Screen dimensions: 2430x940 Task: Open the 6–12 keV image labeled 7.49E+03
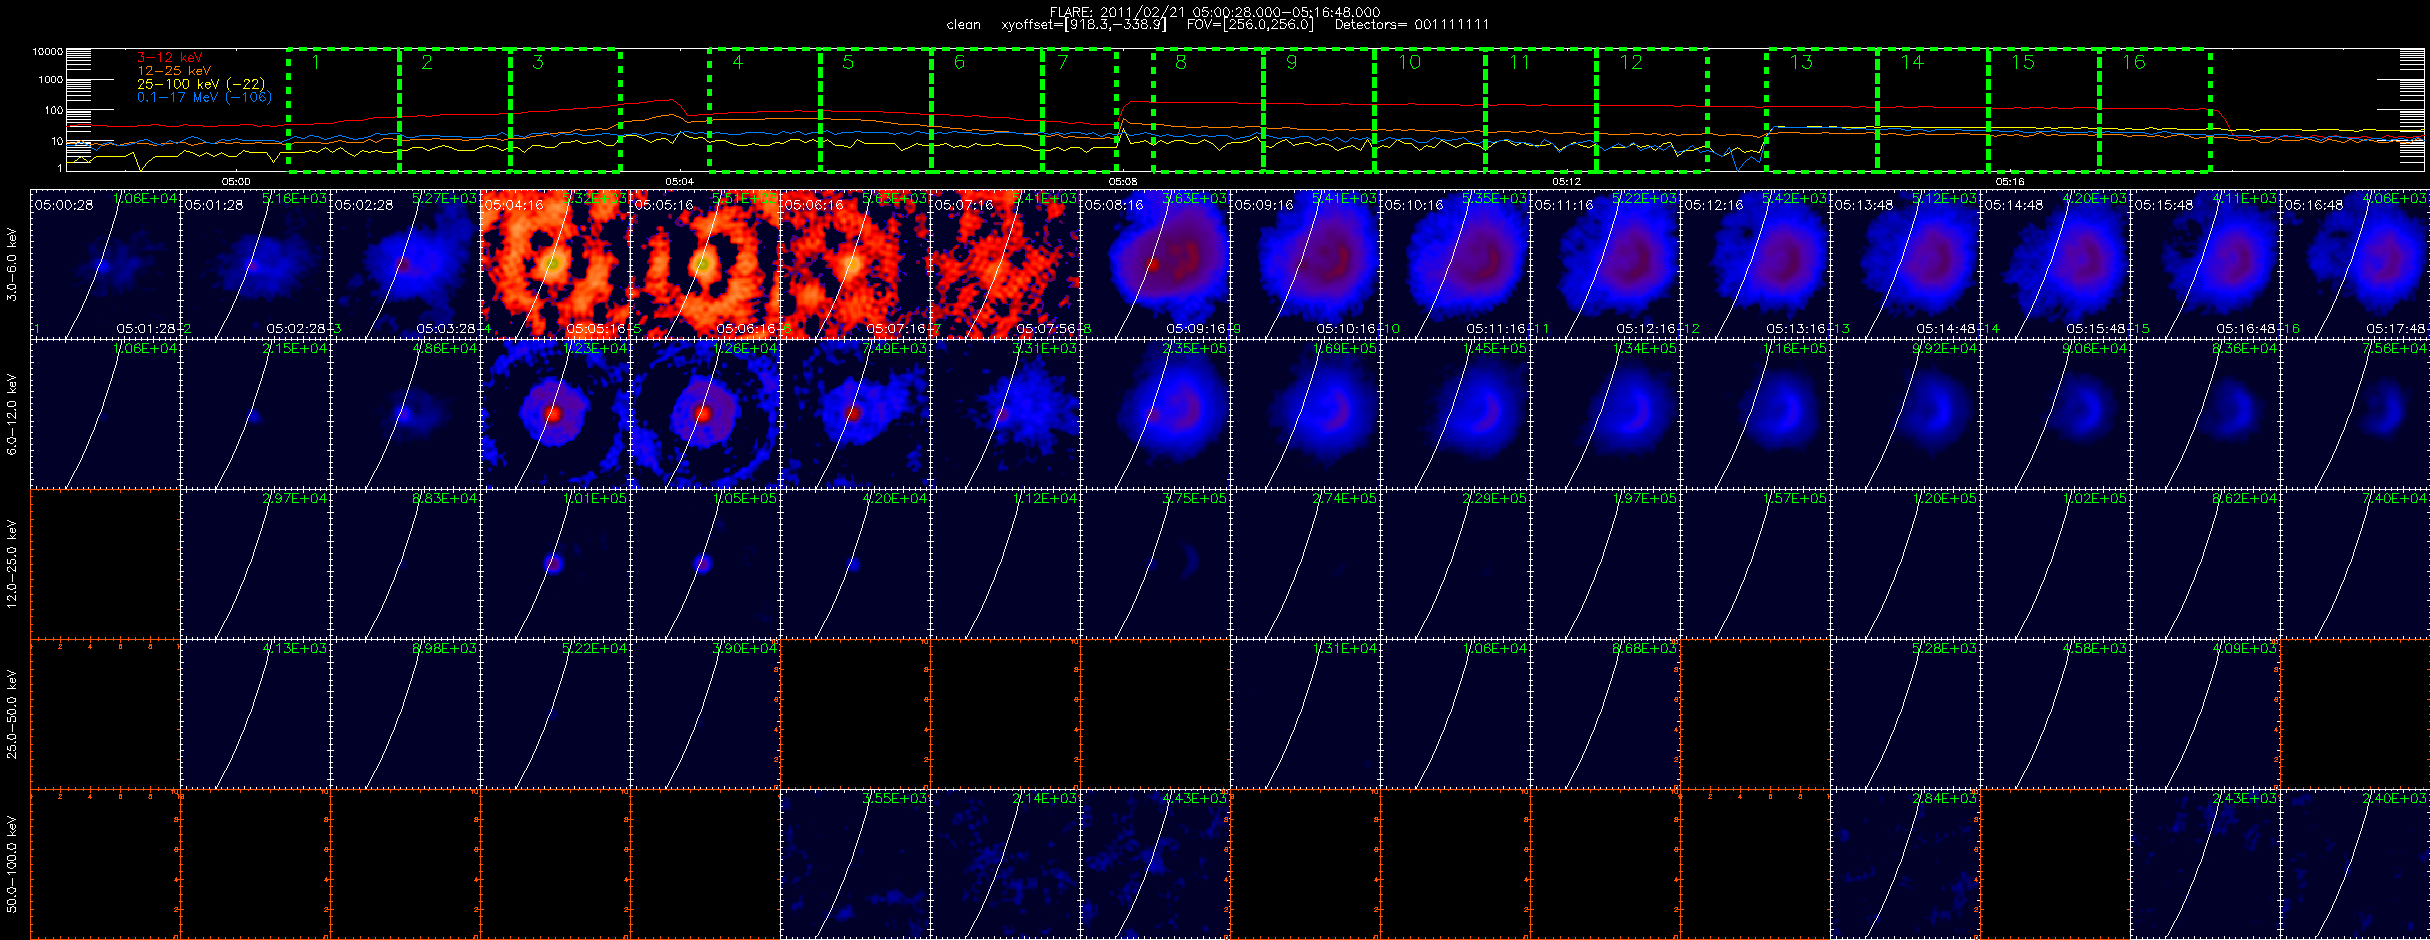[x=856, y=414]
